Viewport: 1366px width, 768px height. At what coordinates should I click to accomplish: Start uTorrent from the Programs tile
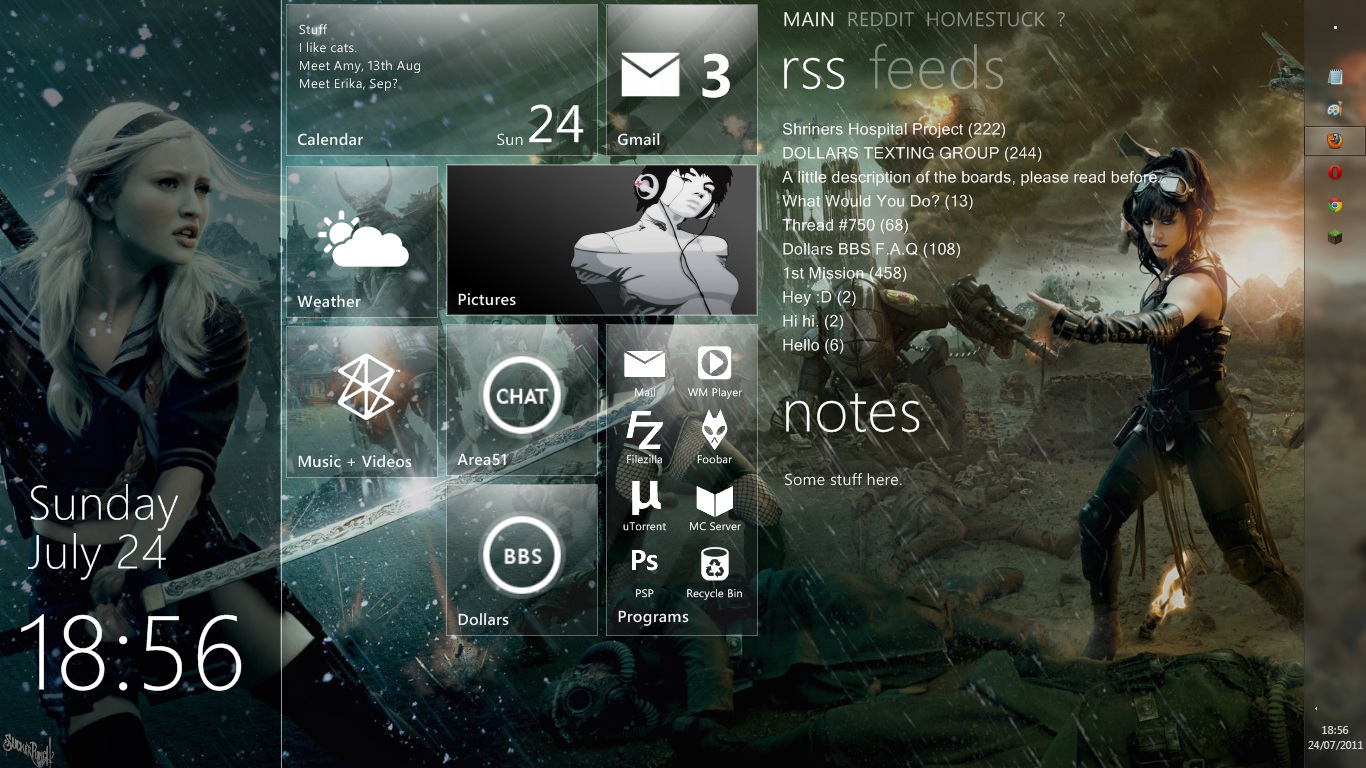click(x=645, y=505)
